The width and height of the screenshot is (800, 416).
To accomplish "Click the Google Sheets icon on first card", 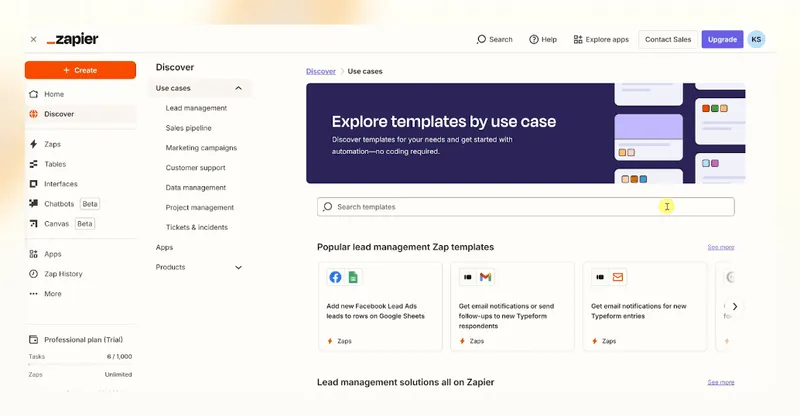I will point(353,277).
